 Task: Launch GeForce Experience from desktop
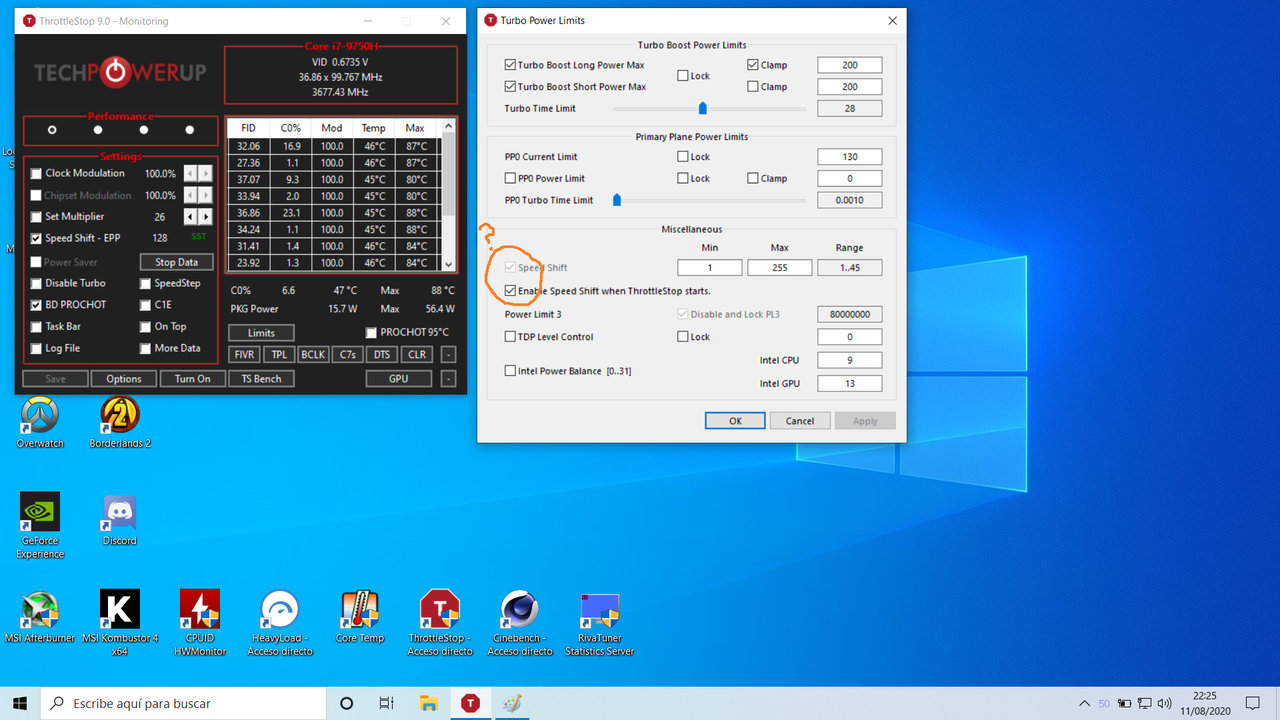click(40, 525)
